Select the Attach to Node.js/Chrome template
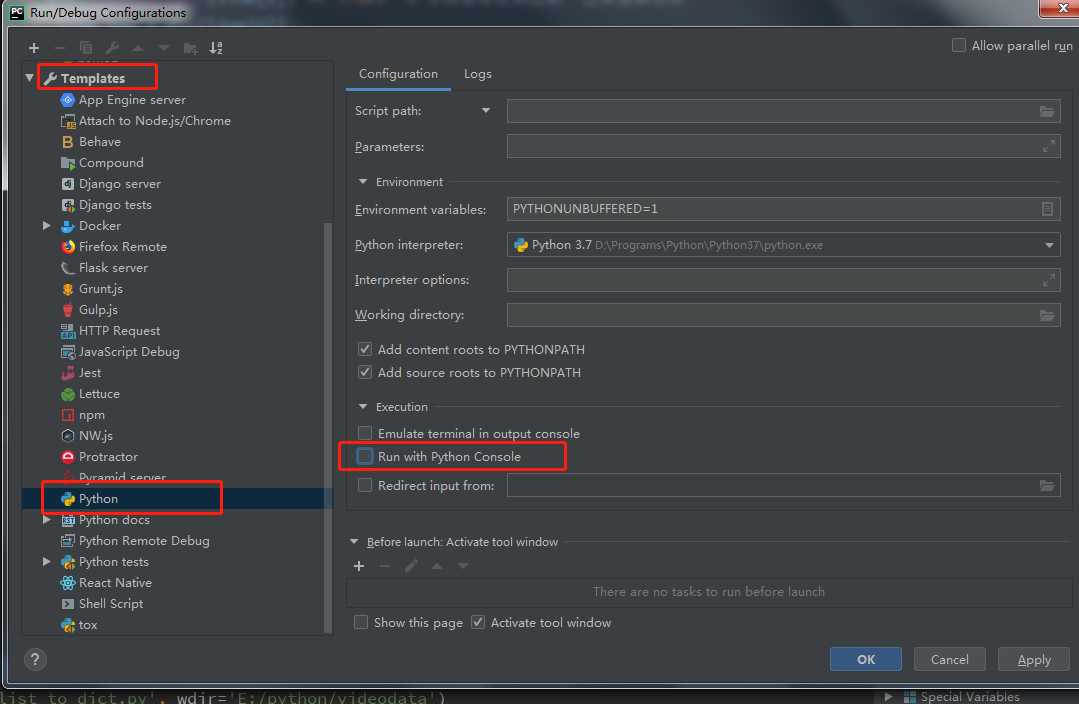1079x704 pixels. point(146,120)
